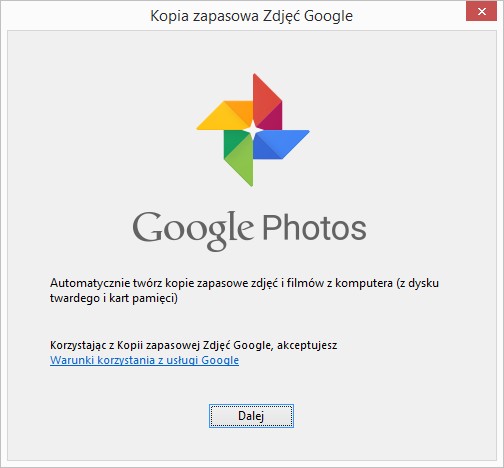
Task: Click the text starting with Automatycznie twórz kopie zapasowe
Action: [x=244, y=290]
